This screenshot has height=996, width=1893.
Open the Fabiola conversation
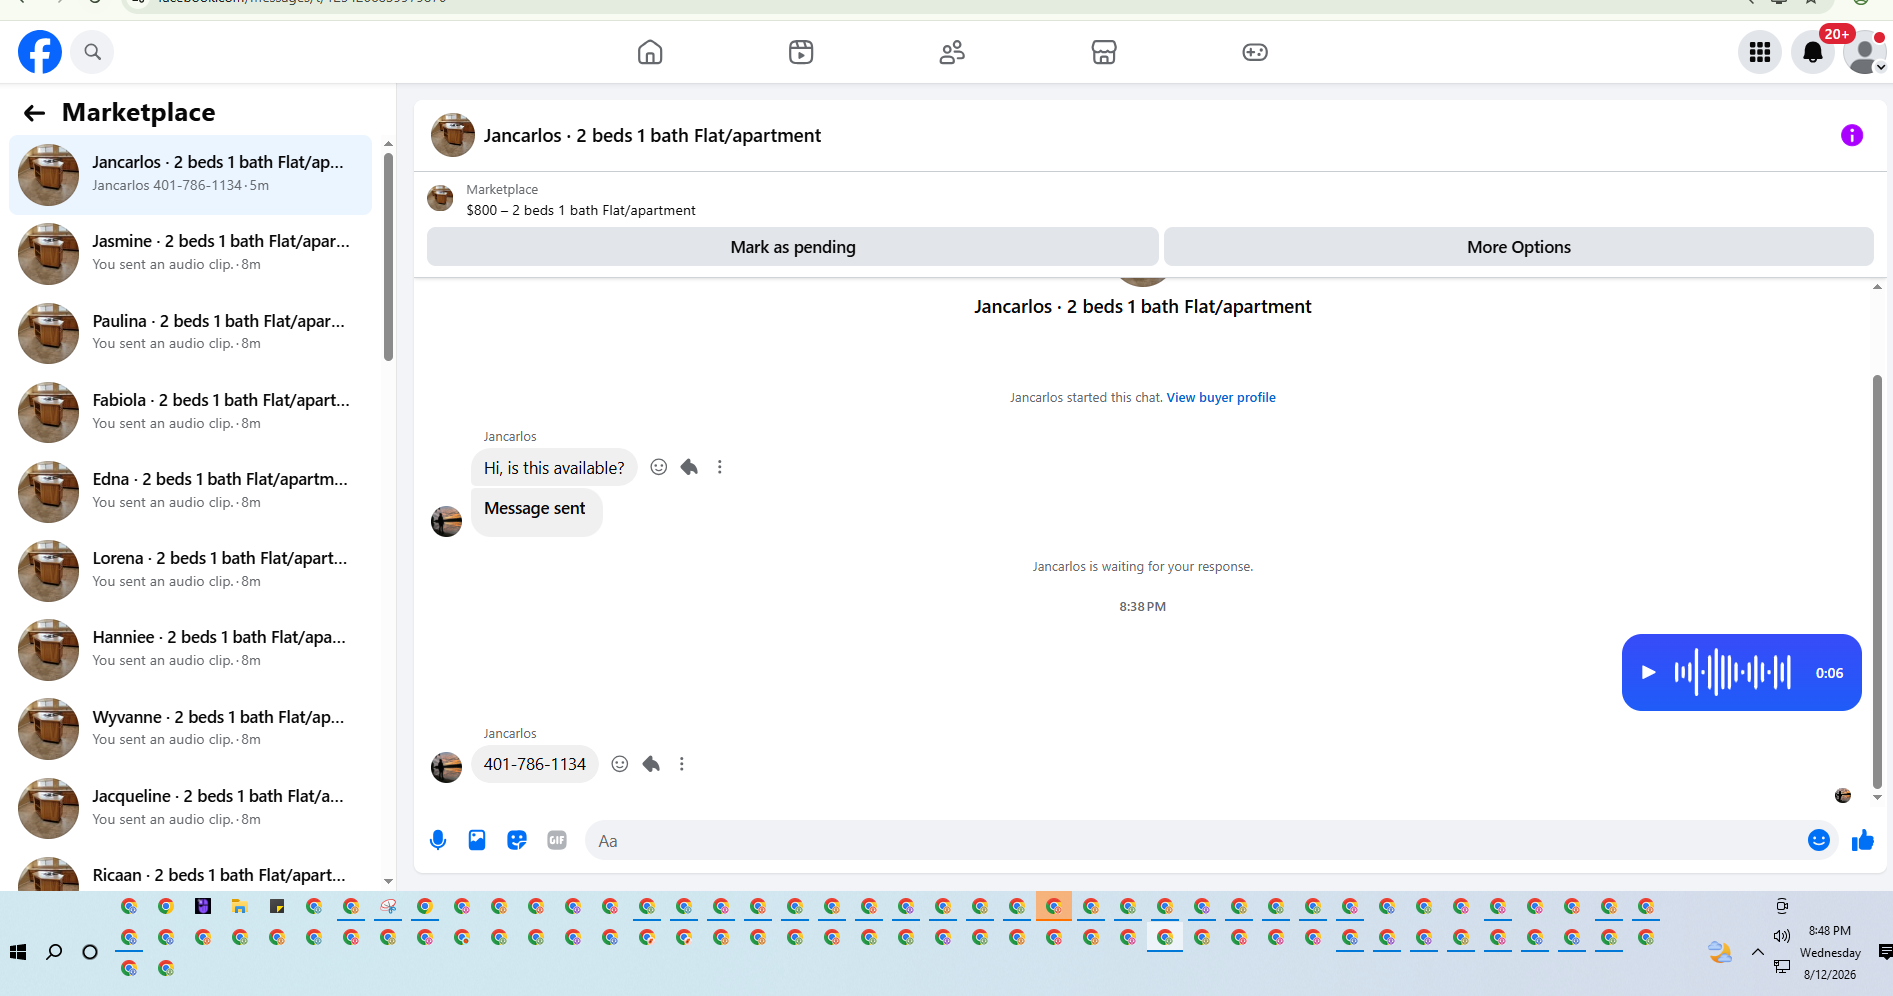pyautogui.click(x=191, y=412)
